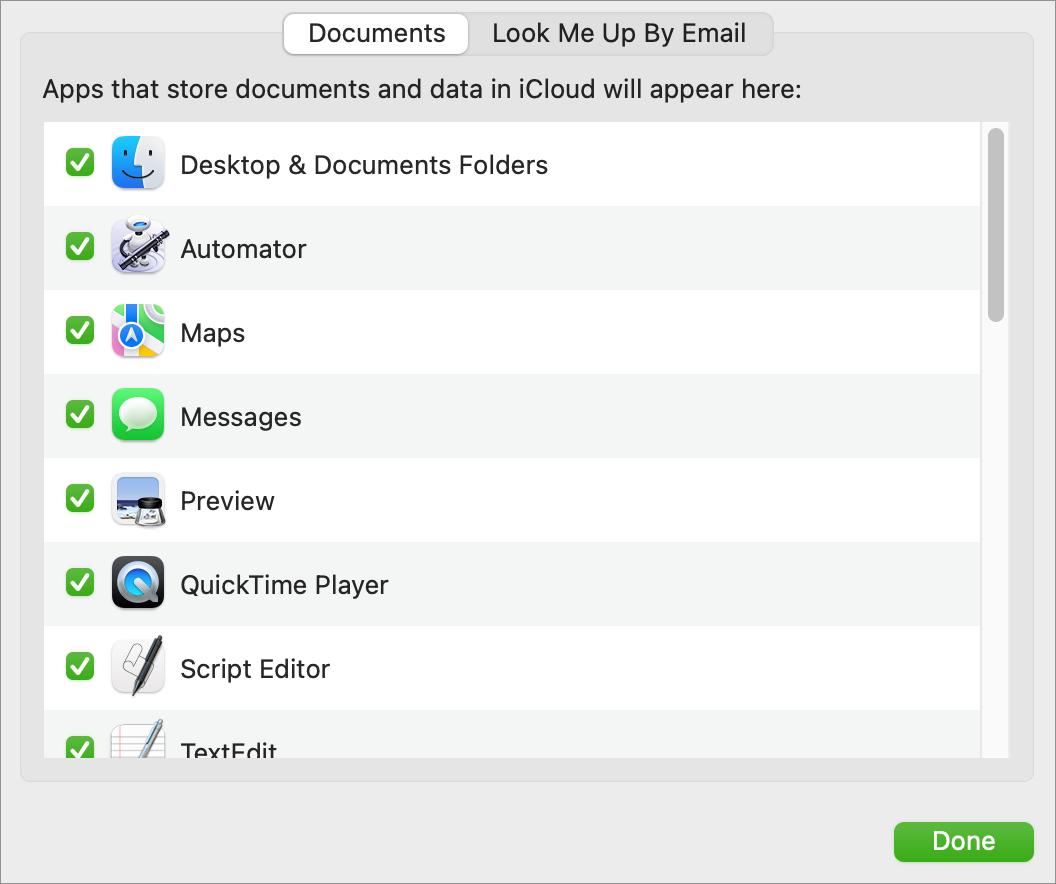The height and width of the screenshot is (884, 1056).
Task: Uncheck the Script Editor checkbox
Action: (80, 666)
